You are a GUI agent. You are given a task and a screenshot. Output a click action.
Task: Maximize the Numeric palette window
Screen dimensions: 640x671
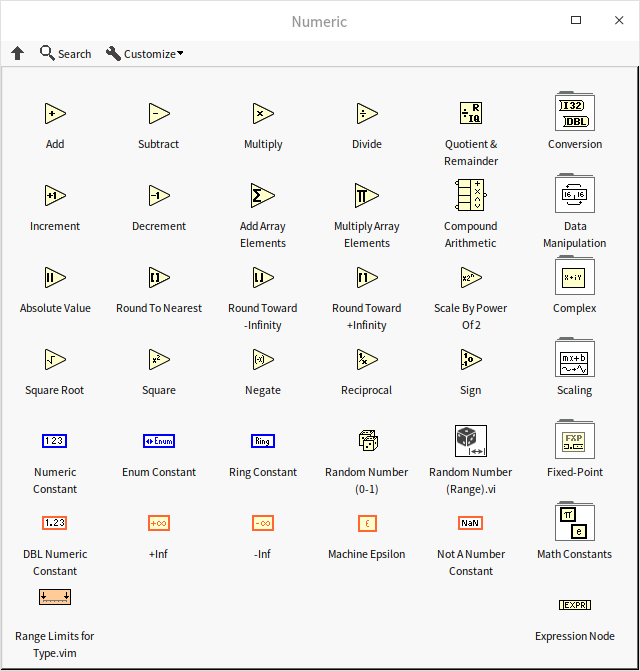[x=576, y=21]
